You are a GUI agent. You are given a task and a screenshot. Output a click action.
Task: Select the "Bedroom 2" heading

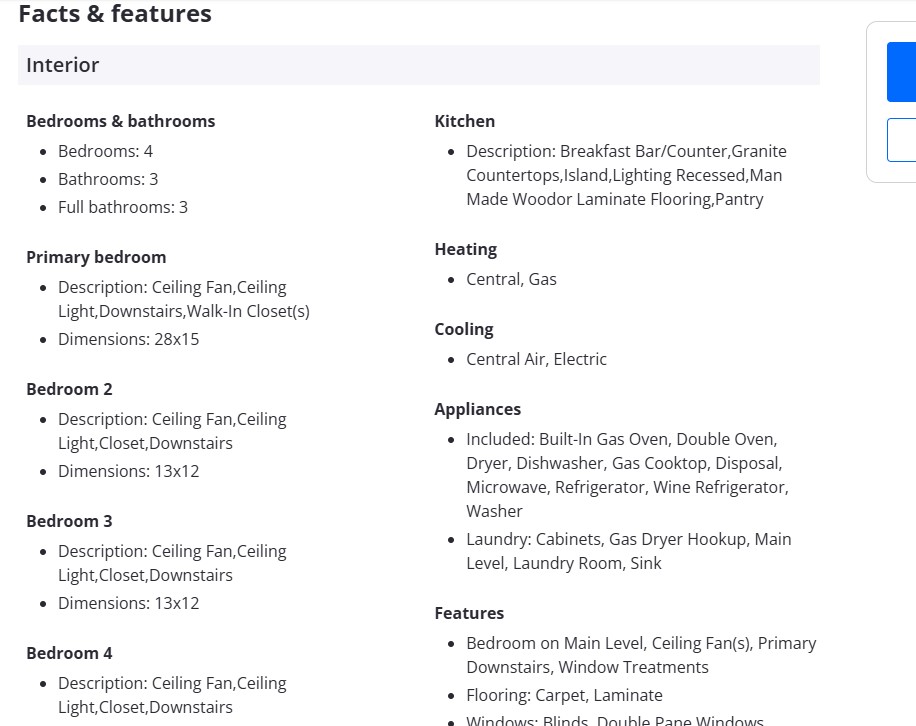point(69,389)
